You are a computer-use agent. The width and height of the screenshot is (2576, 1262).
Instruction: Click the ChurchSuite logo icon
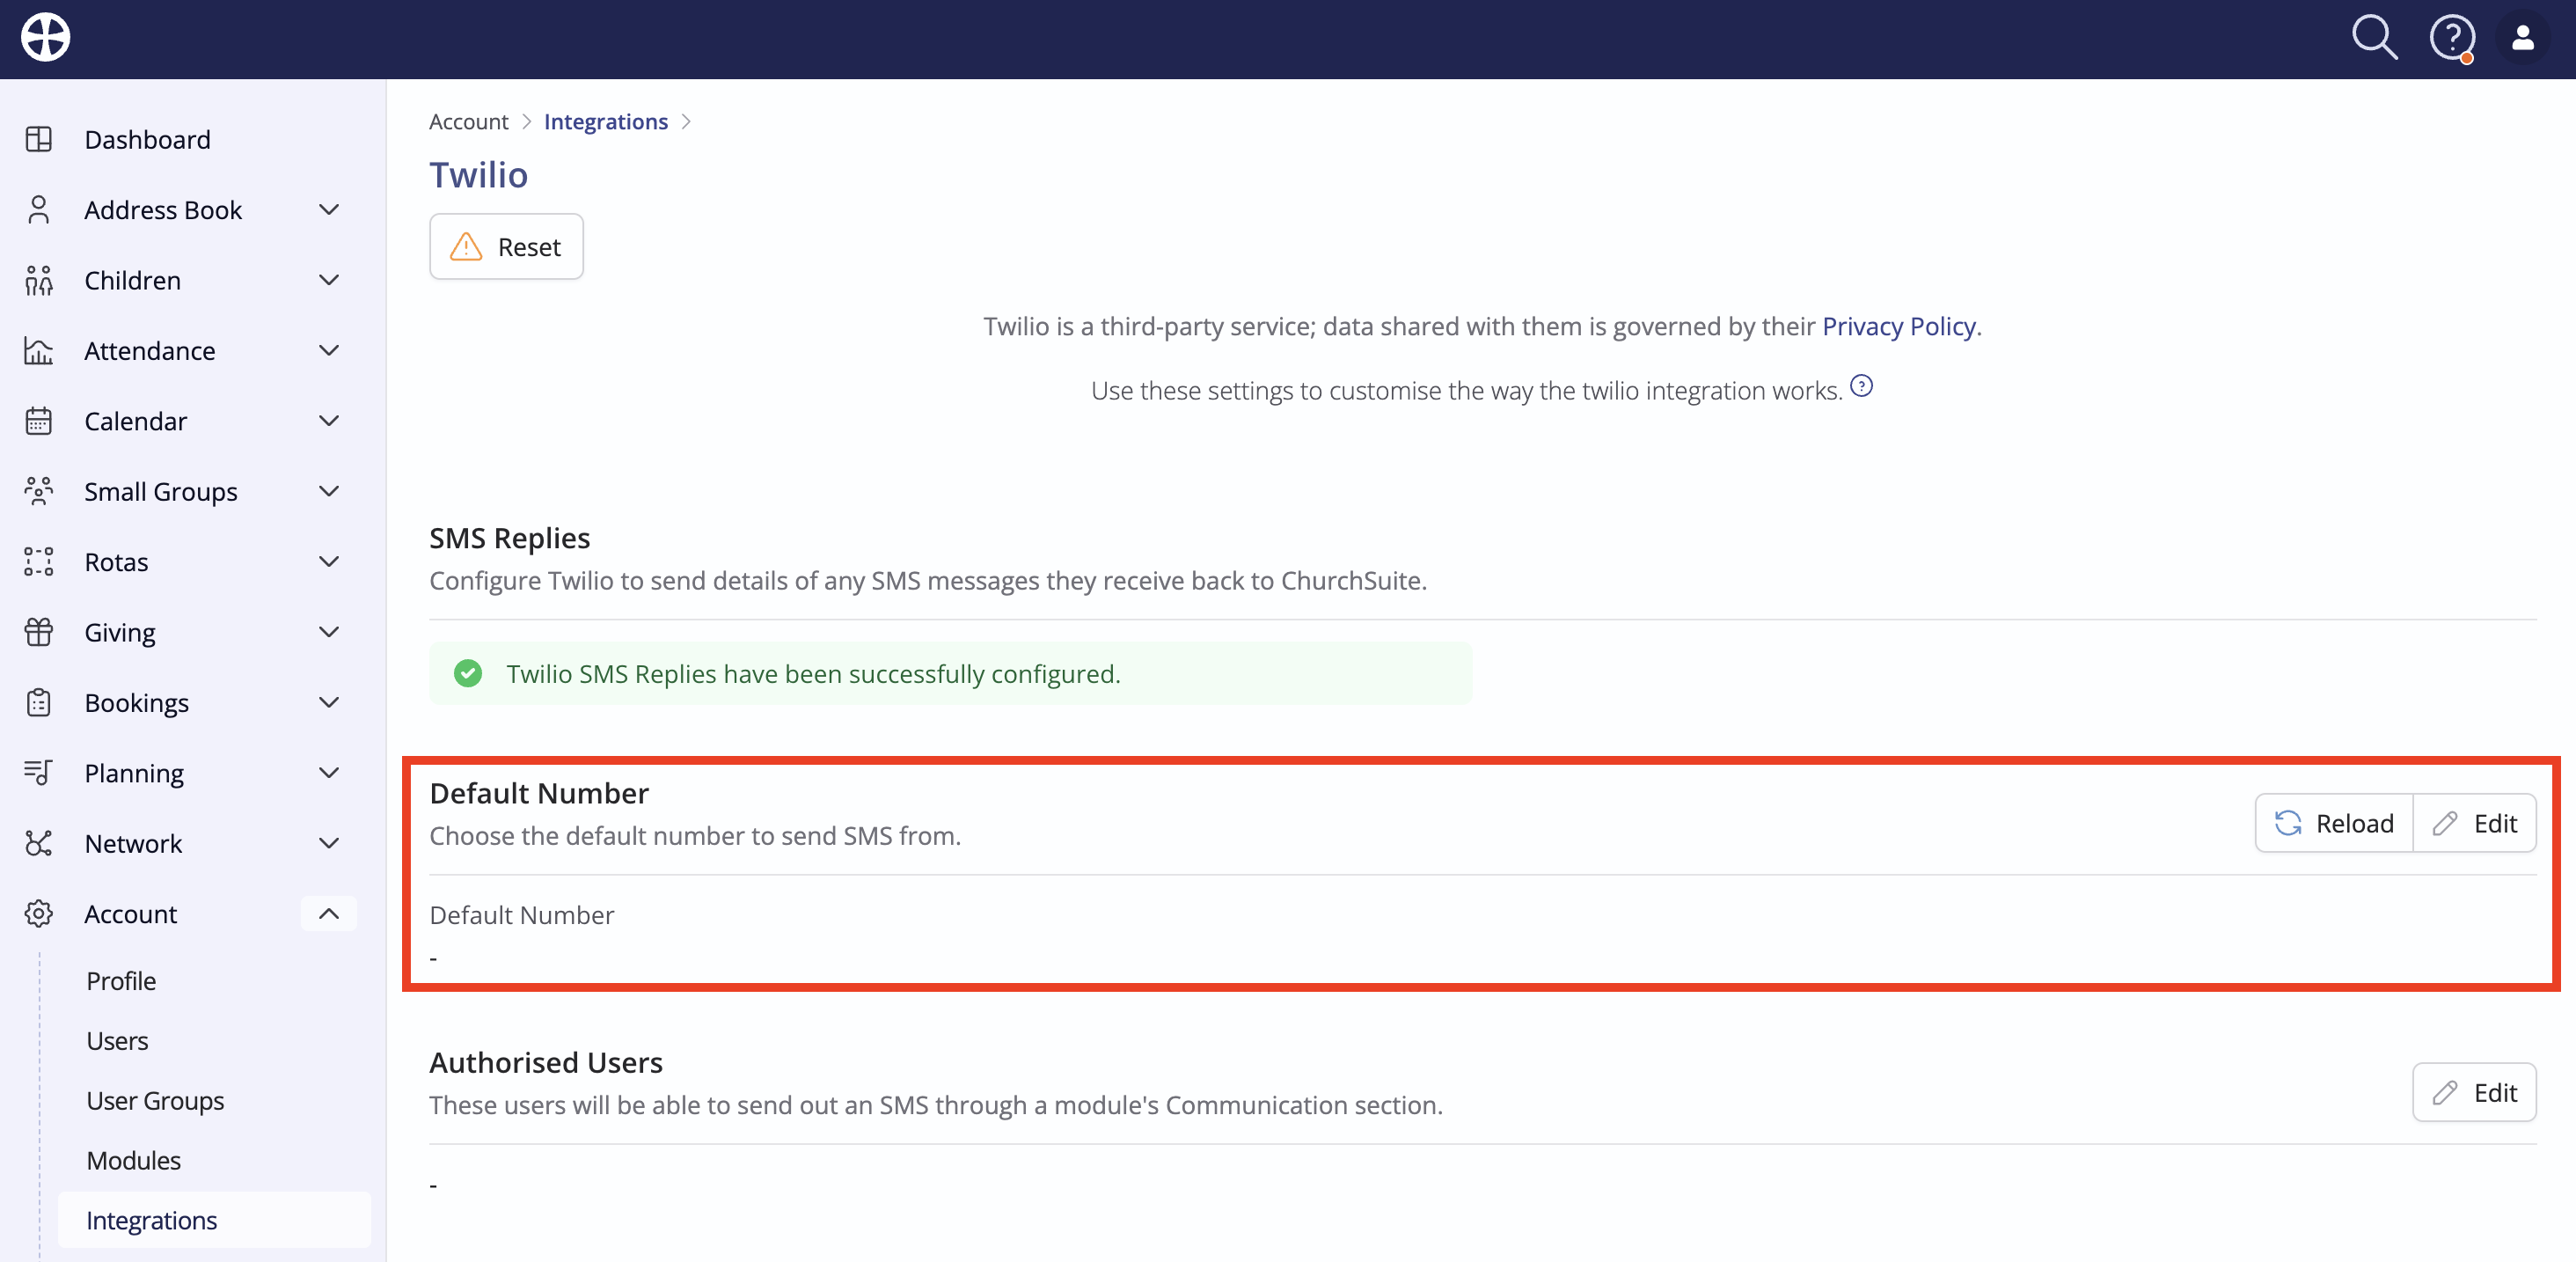46,38
